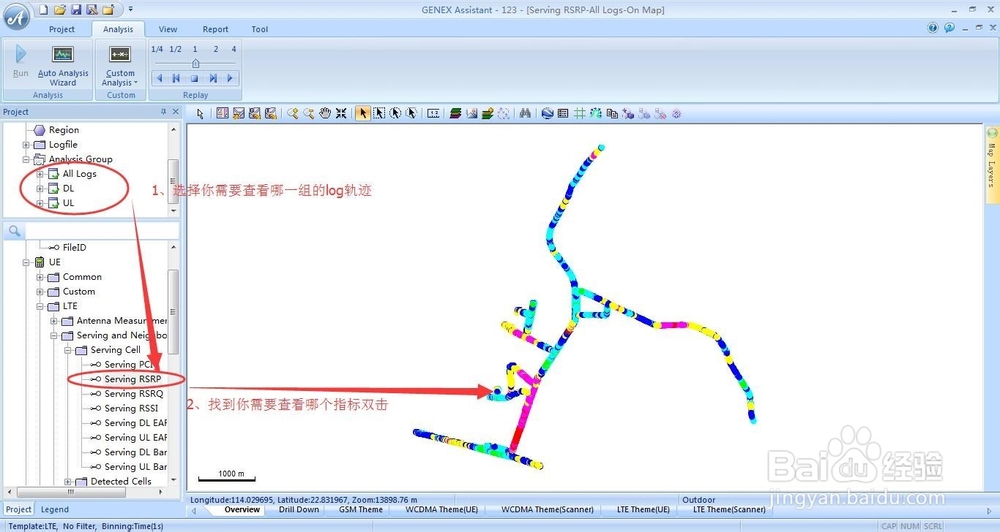The width and height of the screenshot is (1000, 532).
Task: Expand the DL analysis group
Action: point(40,188)
